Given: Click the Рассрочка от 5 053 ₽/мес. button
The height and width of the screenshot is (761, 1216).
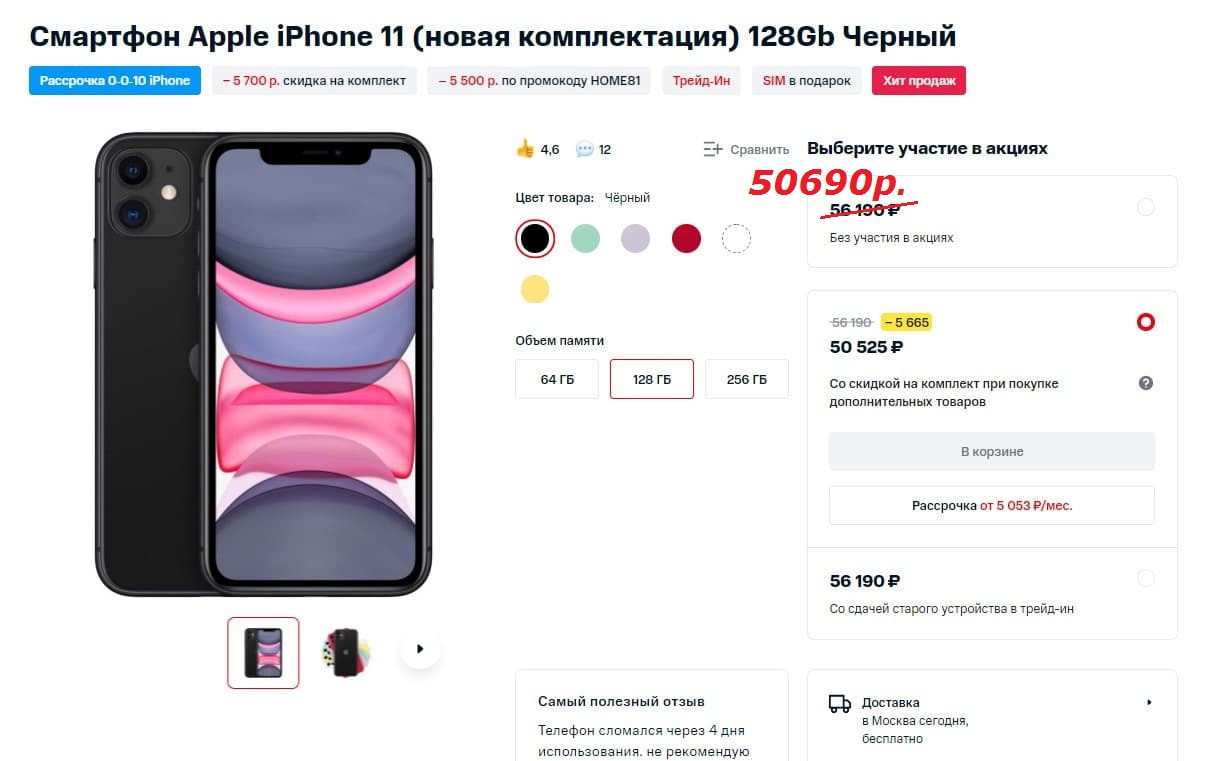Looking at the screenshot, I should coord(992,506).
